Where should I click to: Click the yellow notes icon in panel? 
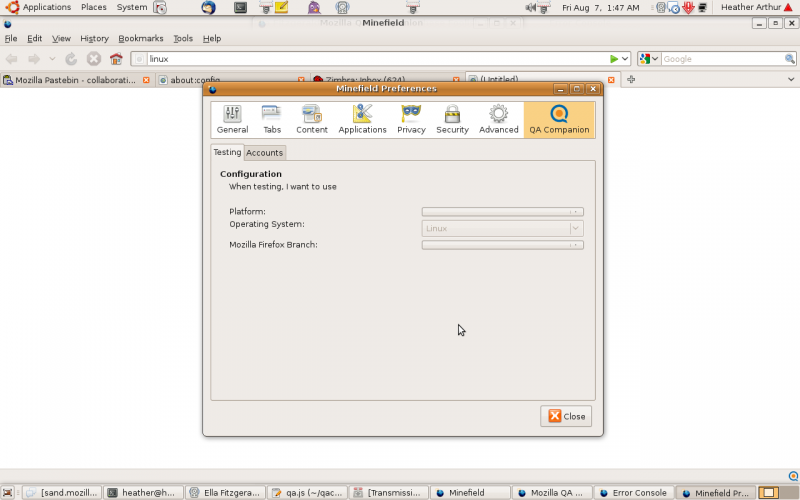(281, 7)
